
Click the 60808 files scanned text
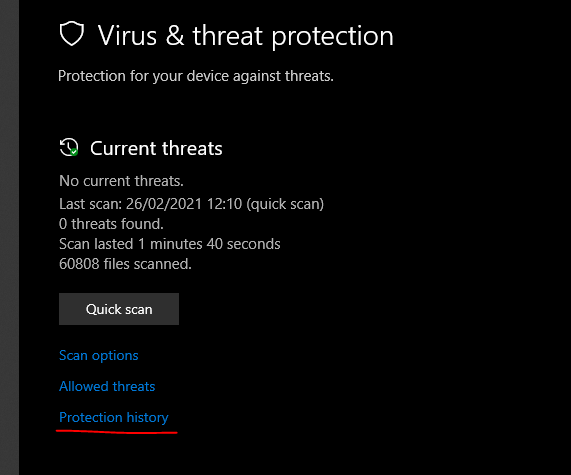click(125, 264)
